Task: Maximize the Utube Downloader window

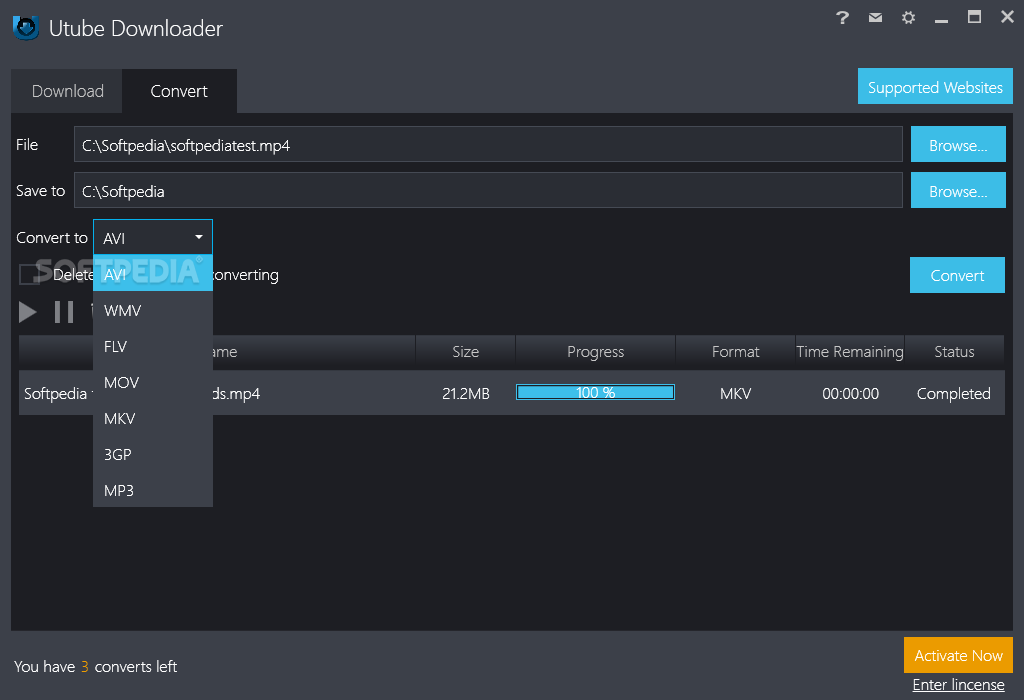Action: (x=974, y=17)
